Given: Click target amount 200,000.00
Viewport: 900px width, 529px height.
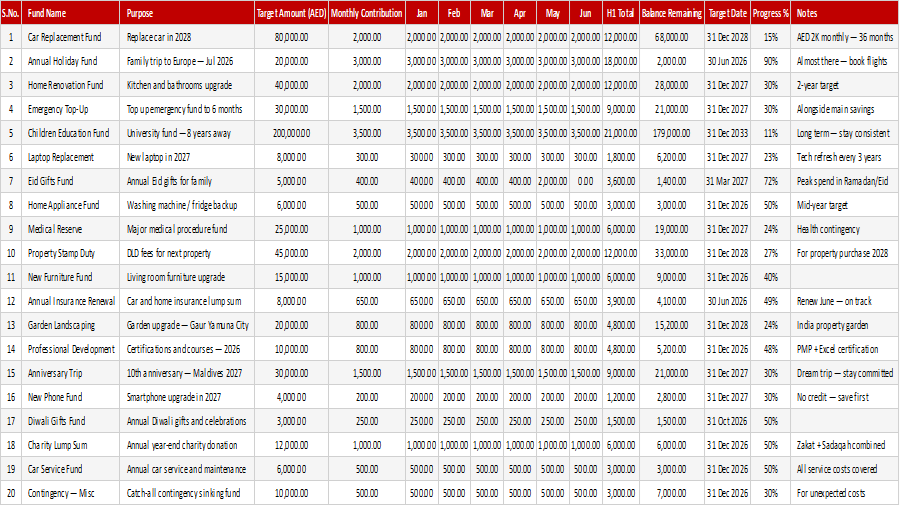Looking at the screenshot, I should (291, 134).
